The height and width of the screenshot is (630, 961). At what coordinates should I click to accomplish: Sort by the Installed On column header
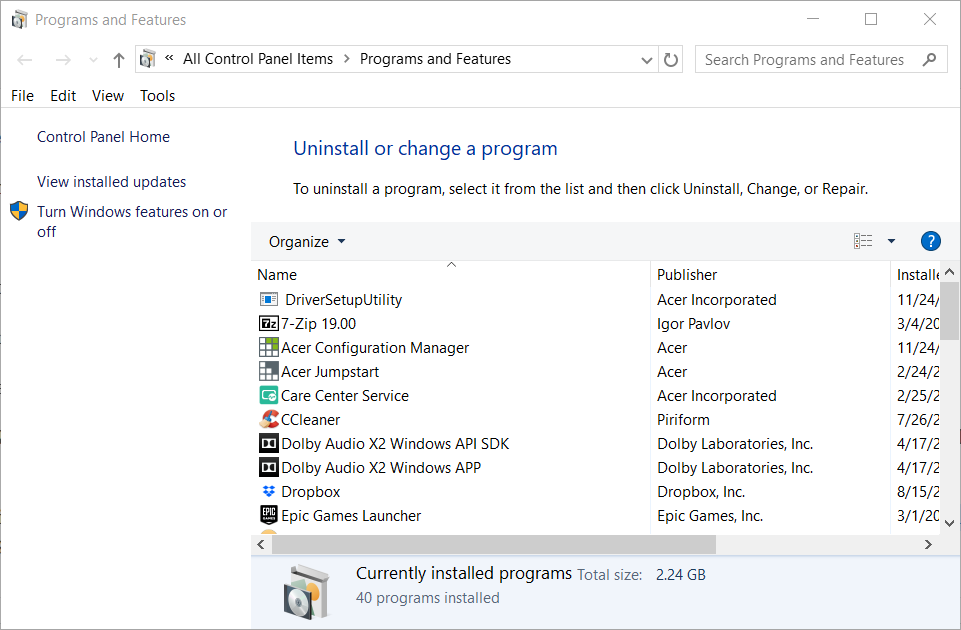click(x=915, y=275)
